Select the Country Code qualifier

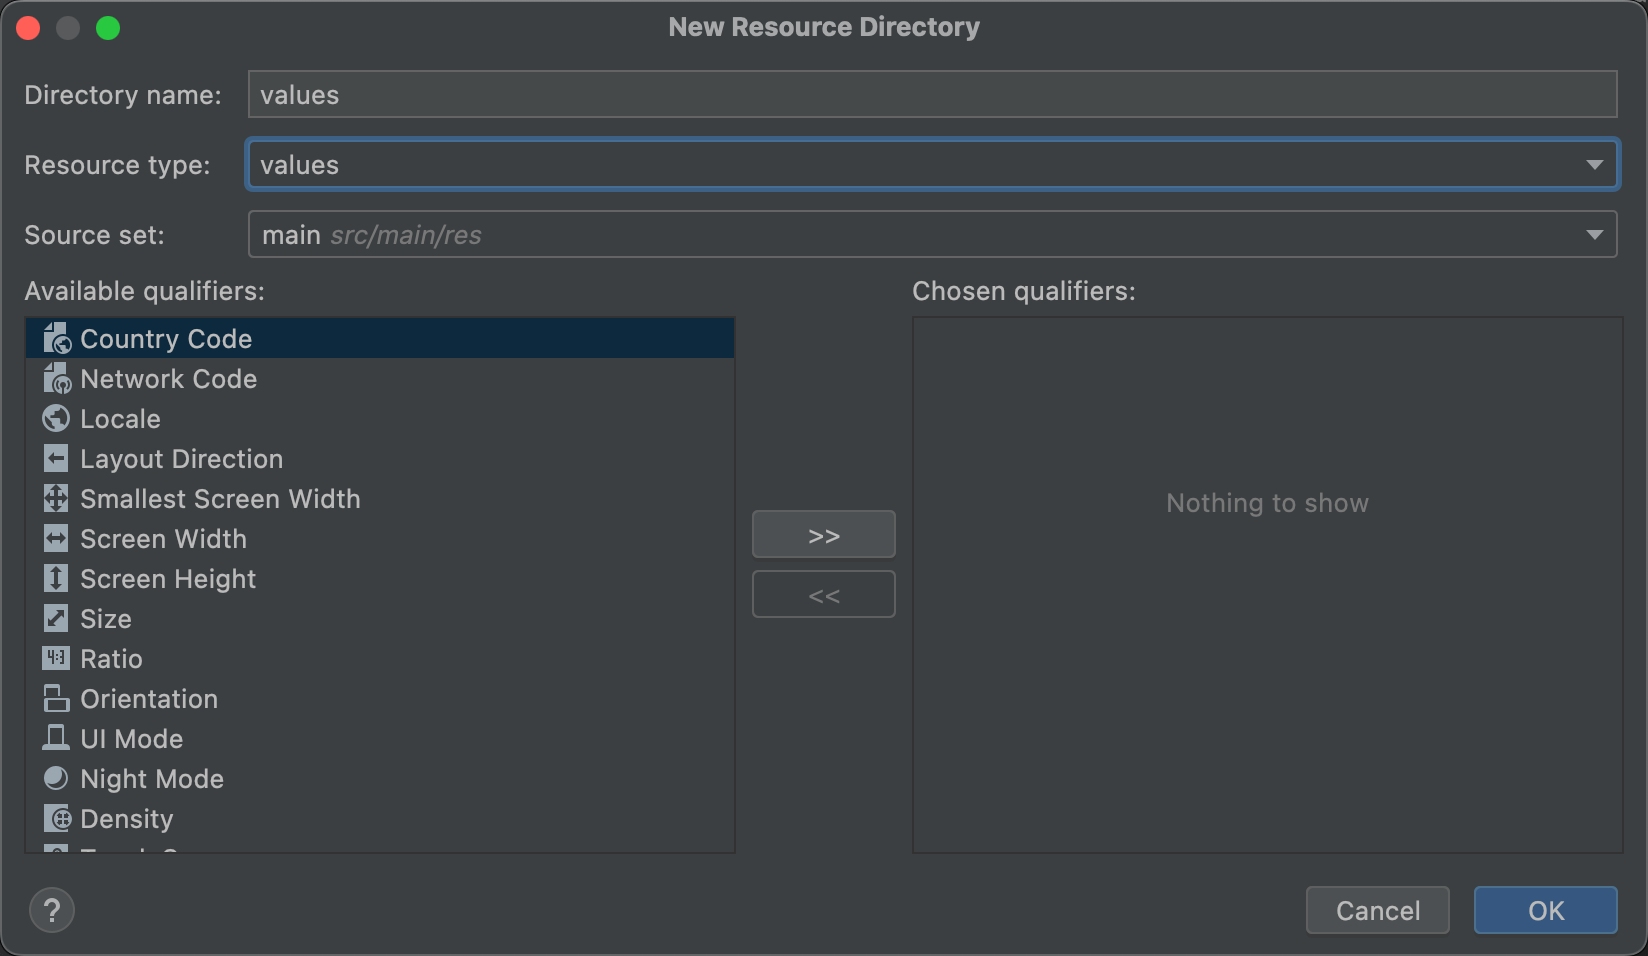(x=165, y=338)
